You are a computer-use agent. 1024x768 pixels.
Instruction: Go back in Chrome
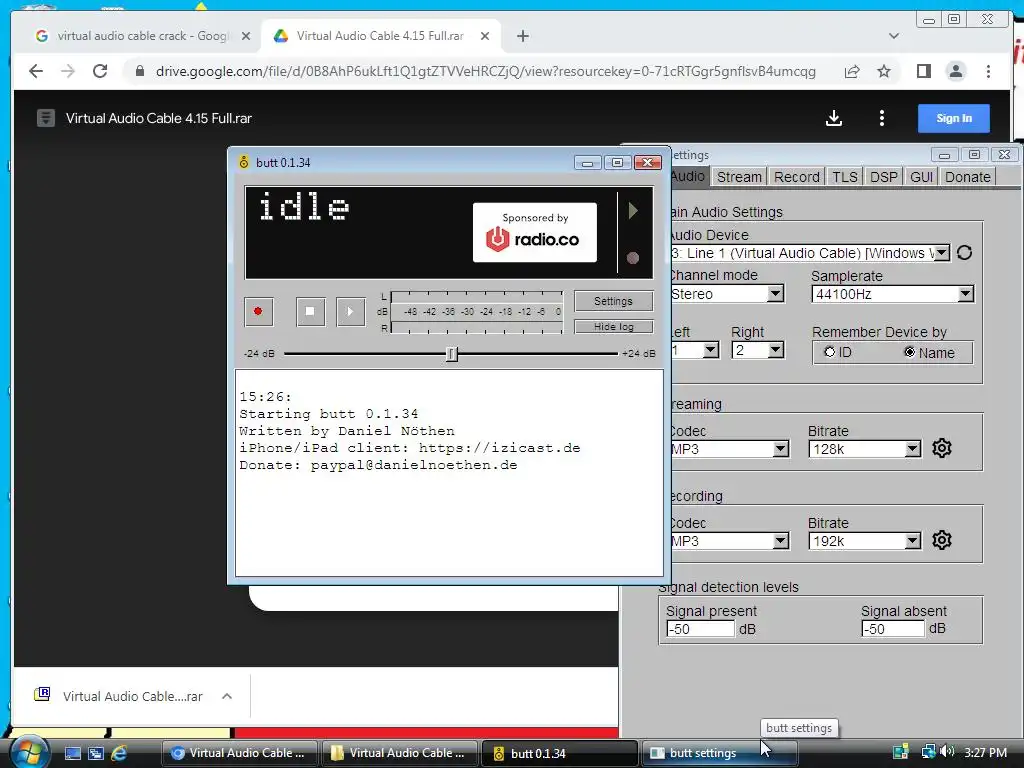pos(36,71)
